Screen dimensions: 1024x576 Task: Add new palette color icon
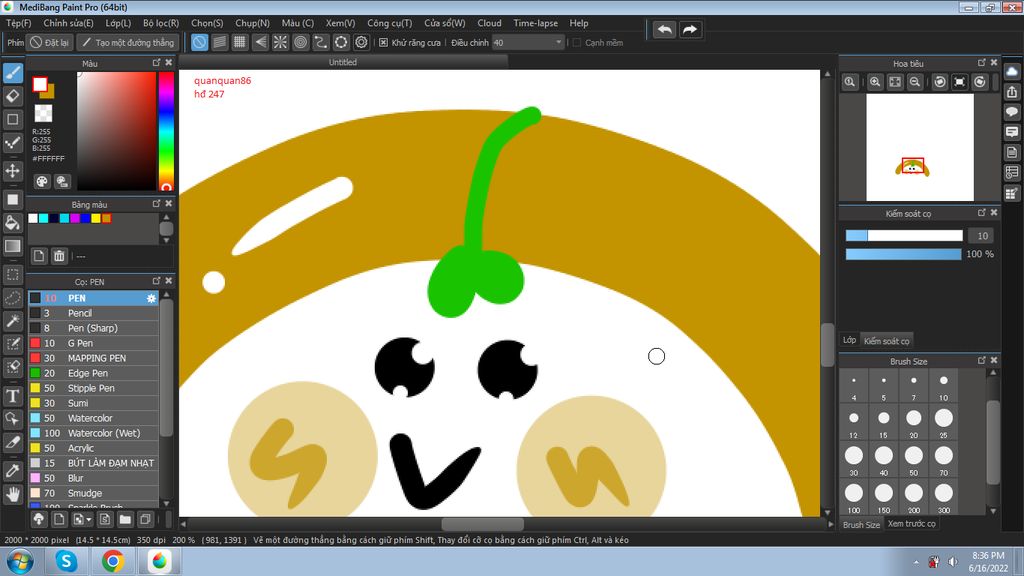[39, 256]
